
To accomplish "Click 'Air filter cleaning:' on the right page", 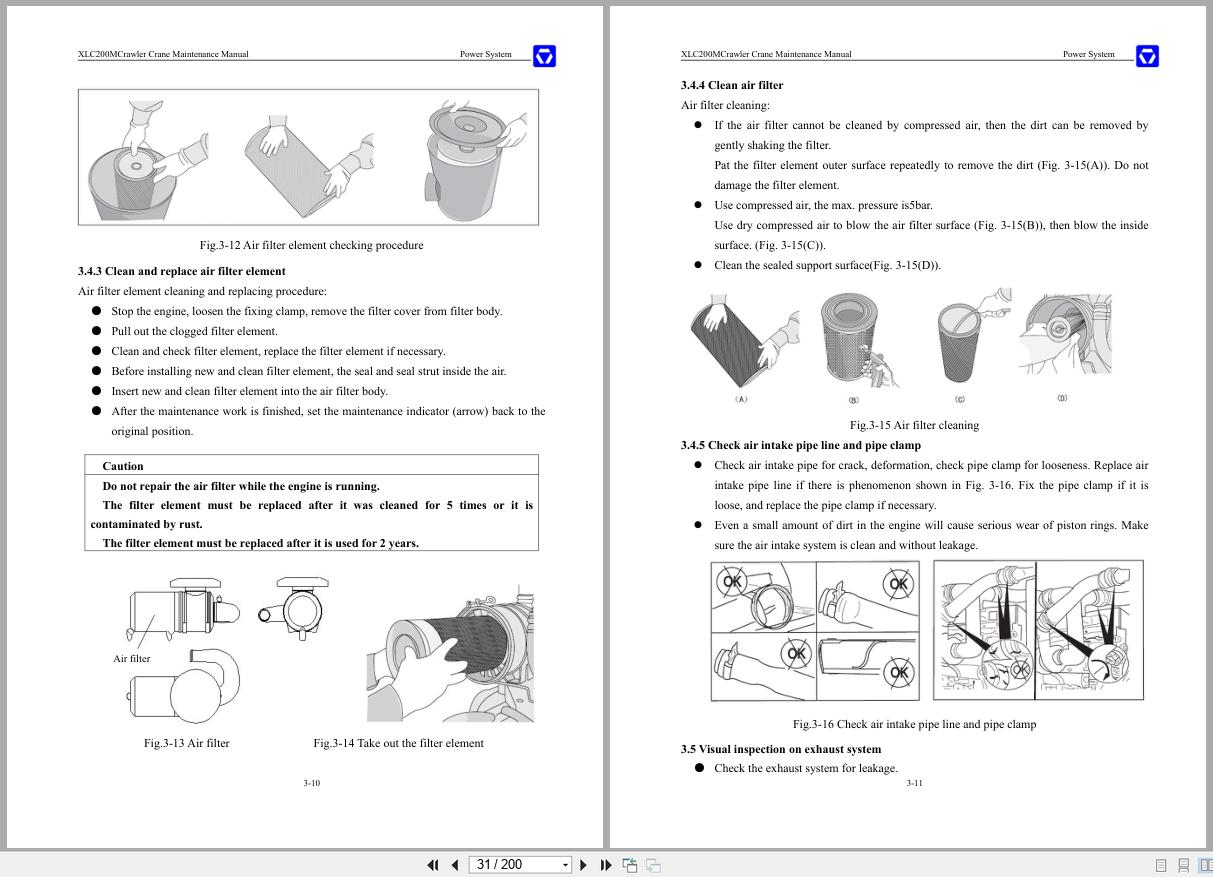I will pos(725,105).
